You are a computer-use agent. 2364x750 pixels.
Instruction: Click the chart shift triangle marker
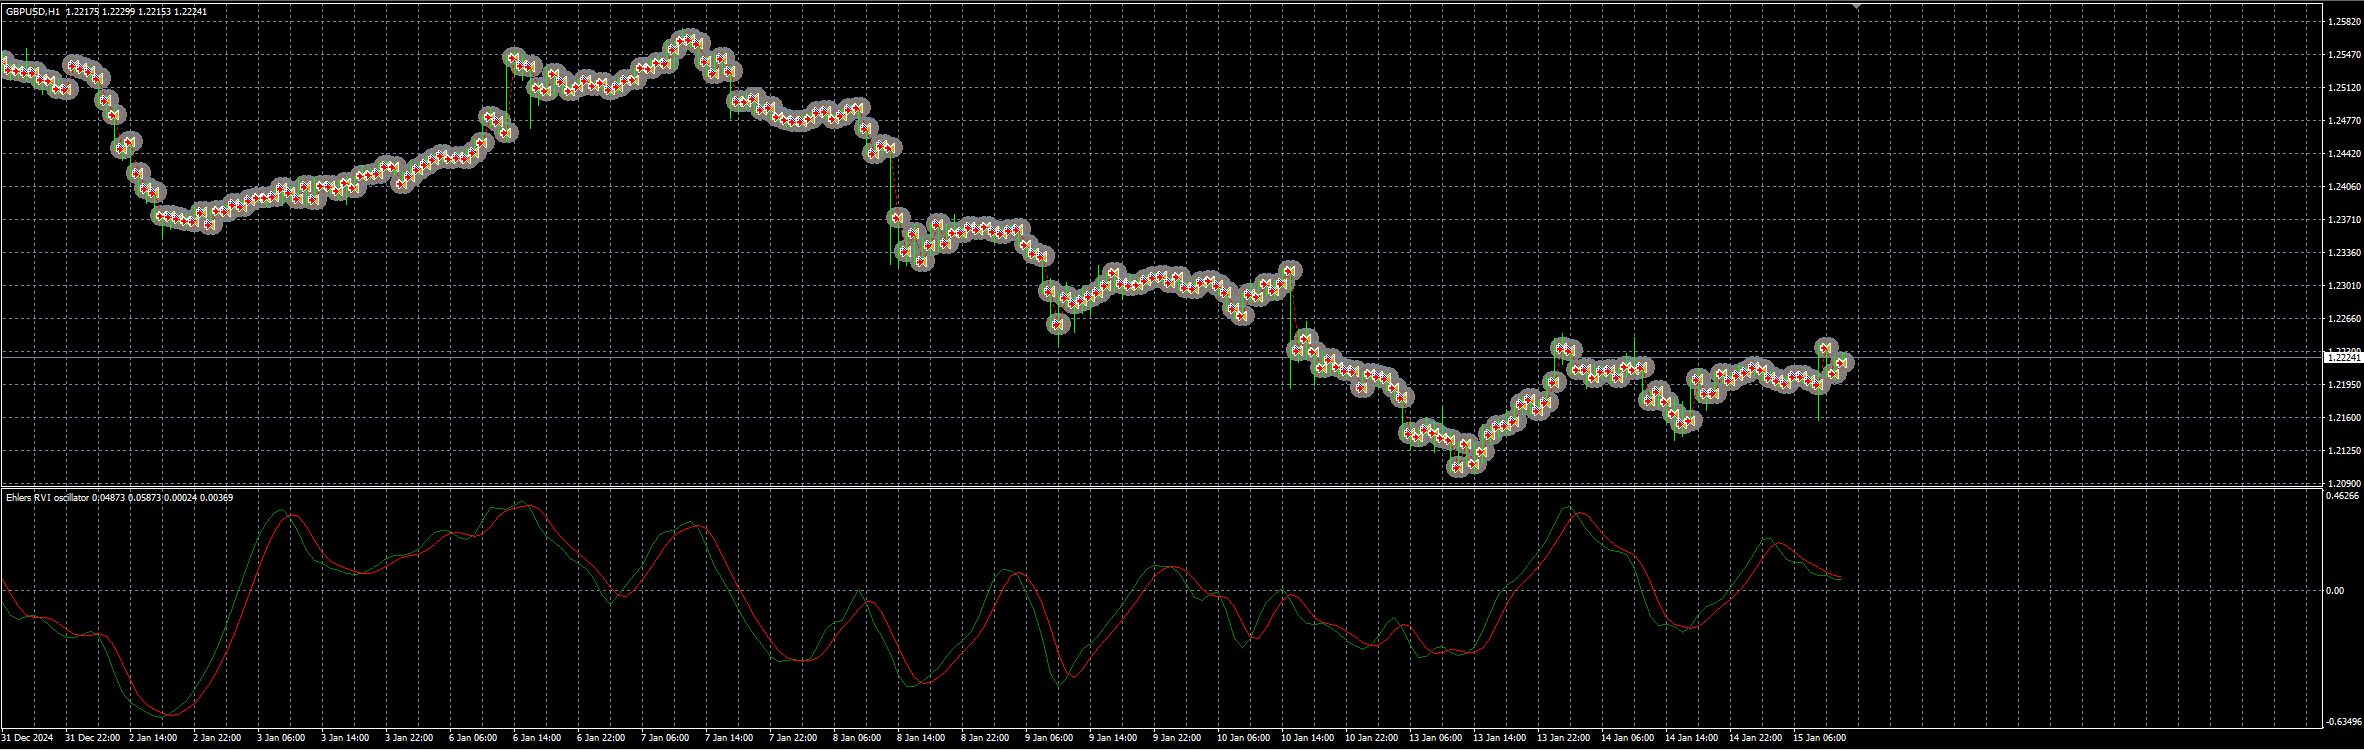coord(1857,7)
